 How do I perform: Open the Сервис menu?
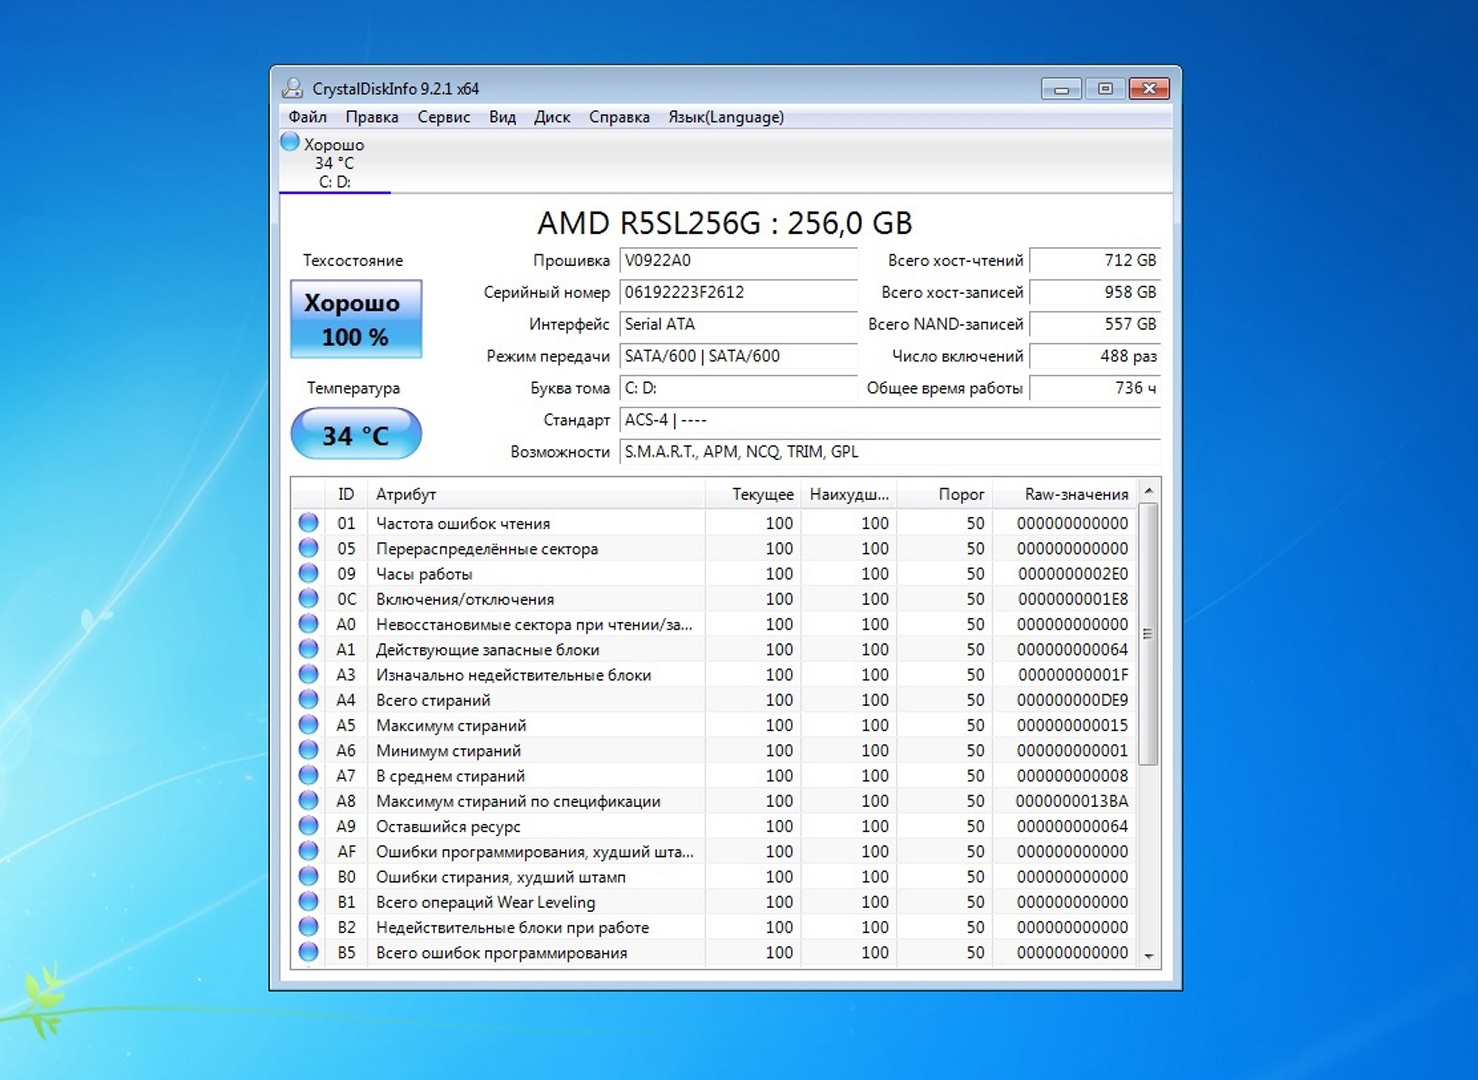[444, 117]
